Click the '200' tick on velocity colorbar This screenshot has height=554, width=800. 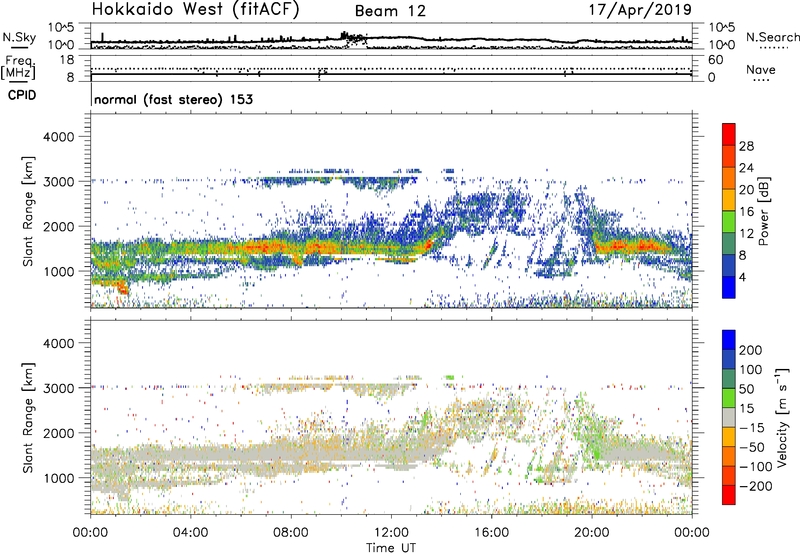pyautogui.click(x=751, y=350)
